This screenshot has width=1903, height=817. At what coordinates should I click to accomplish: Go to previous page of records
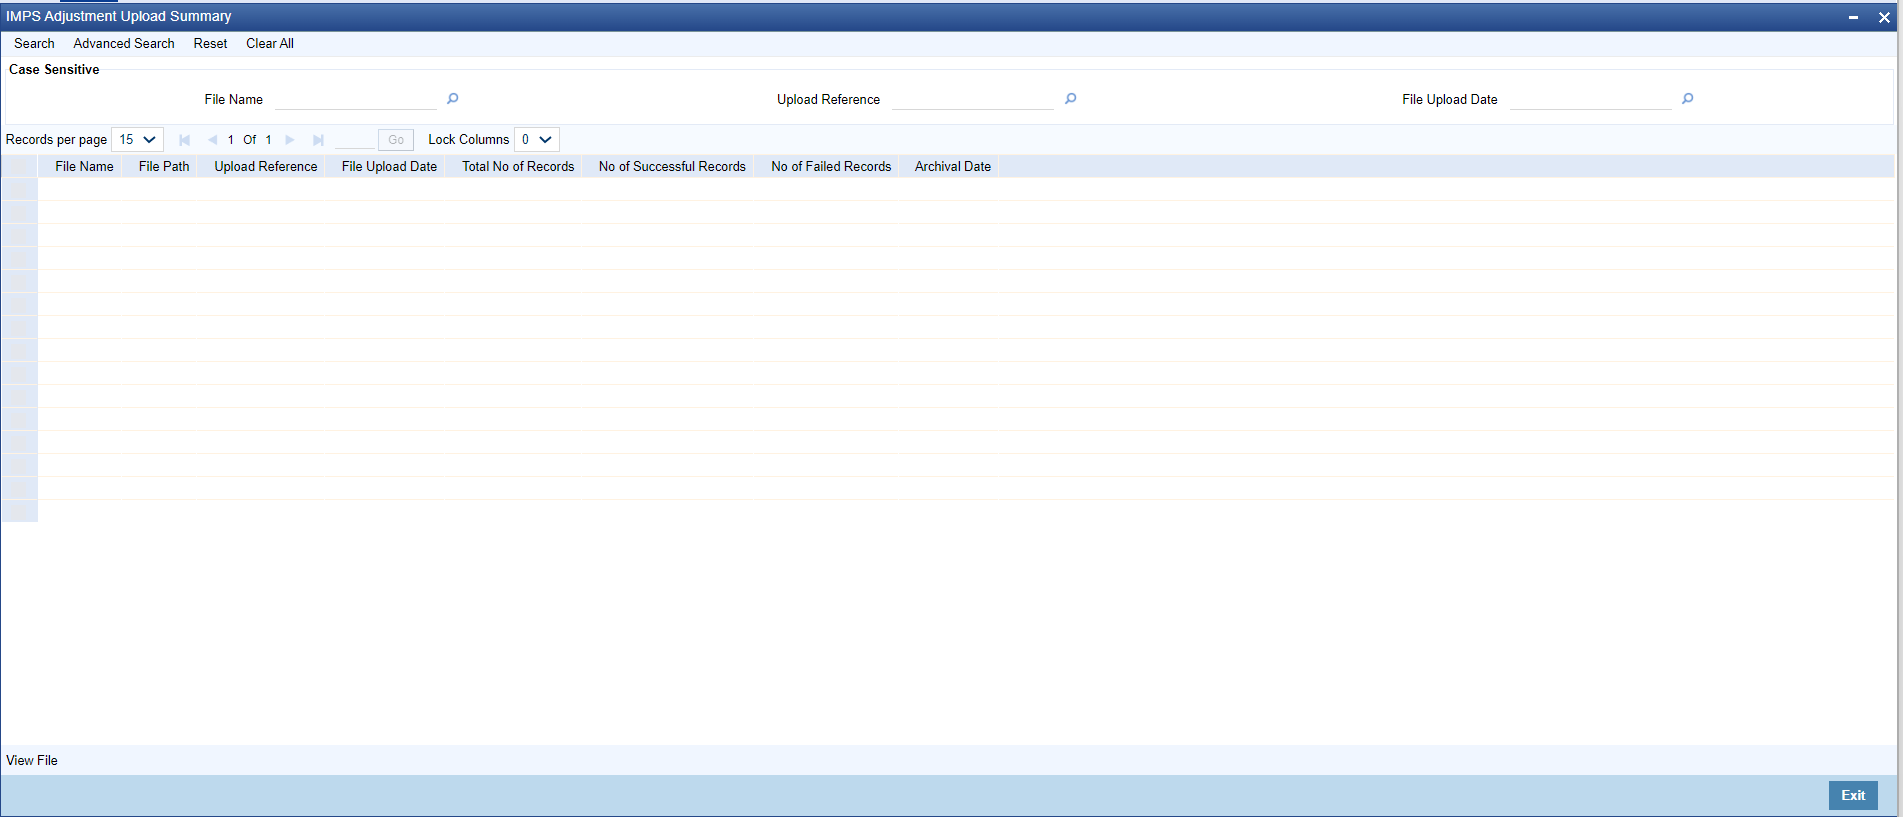point(212,140)
